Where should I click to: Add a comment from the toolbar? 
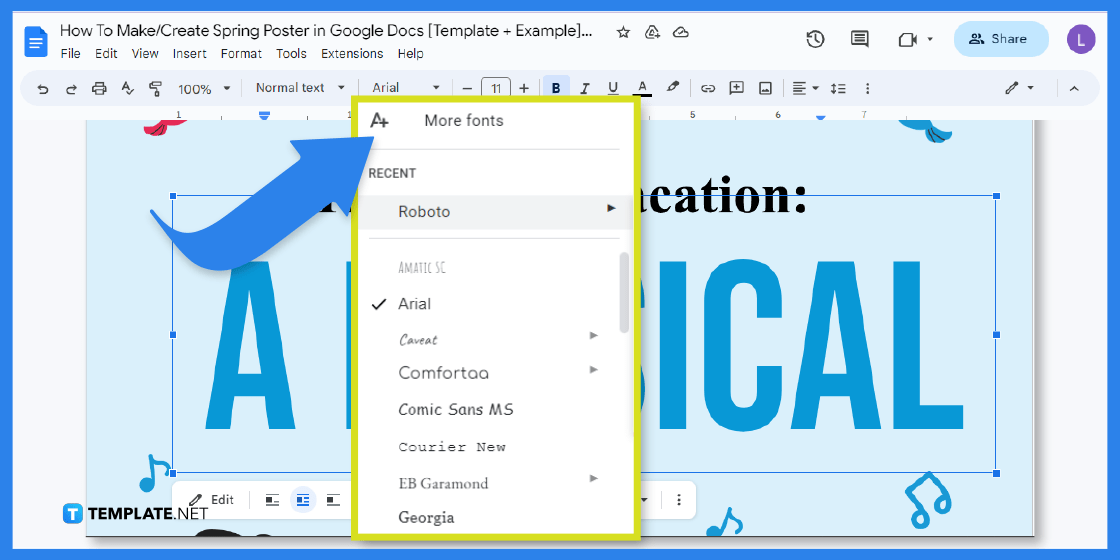point(736,89)
